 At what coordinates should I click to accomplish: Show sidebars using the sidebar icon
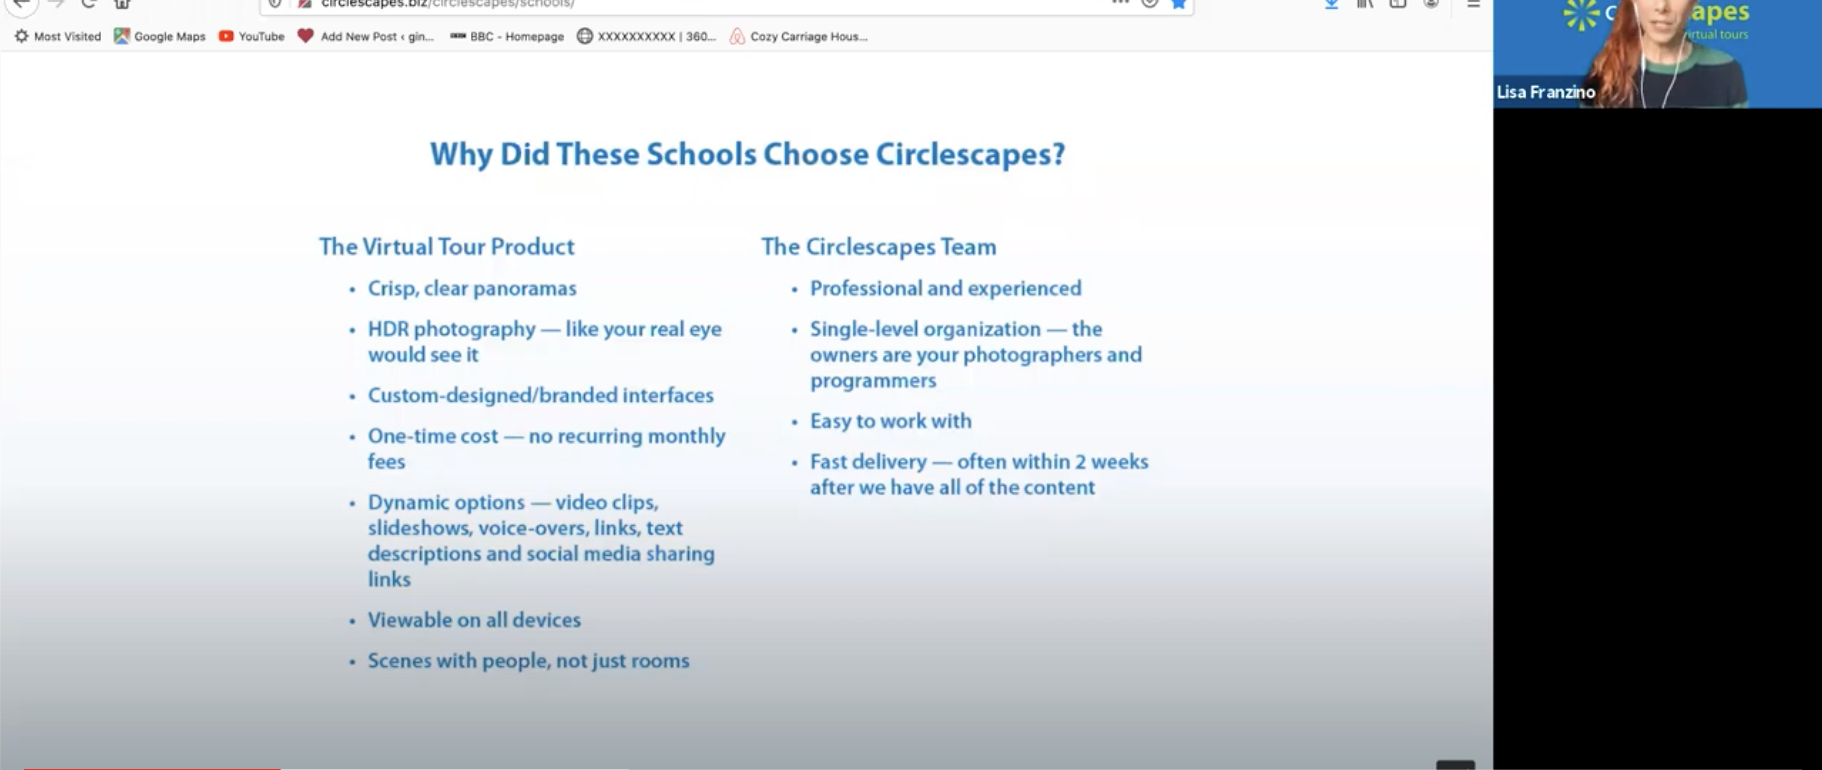click(x=1398, y=4)
